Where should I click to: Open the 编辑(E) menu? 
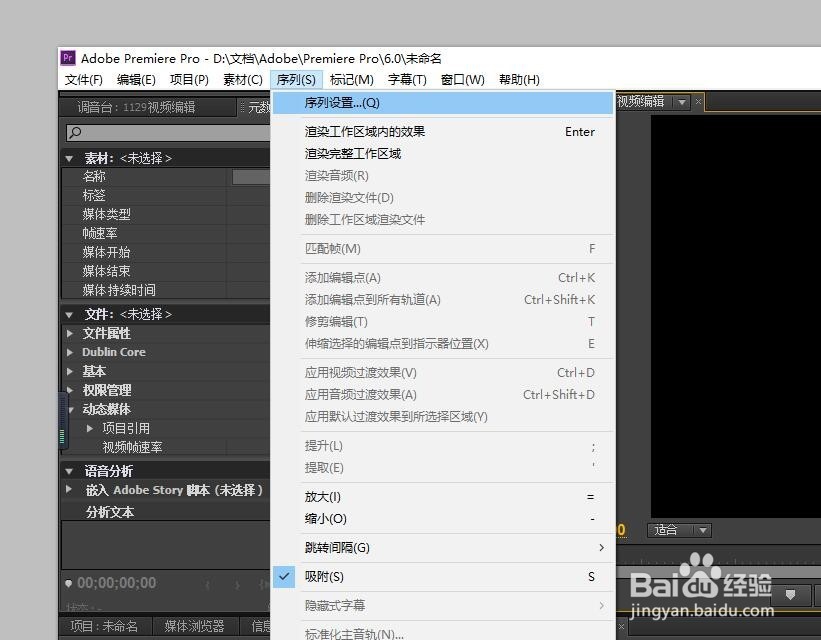coord(136,80)
